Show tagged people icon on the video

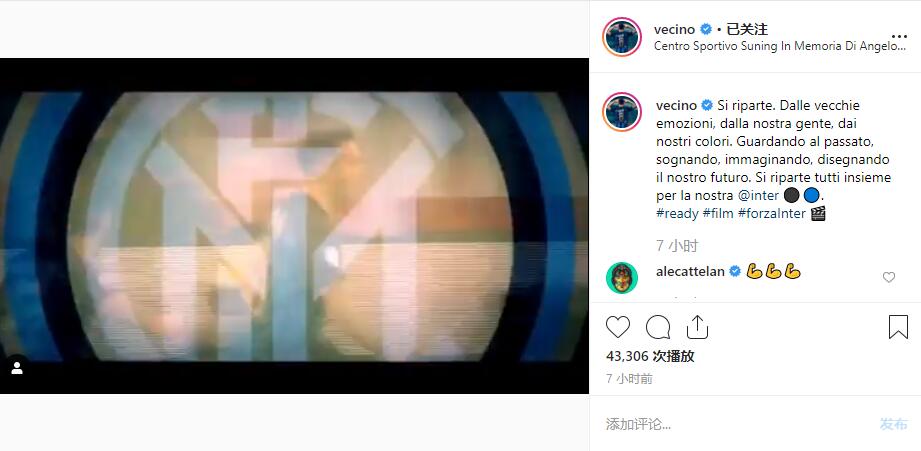click(17, 368)
